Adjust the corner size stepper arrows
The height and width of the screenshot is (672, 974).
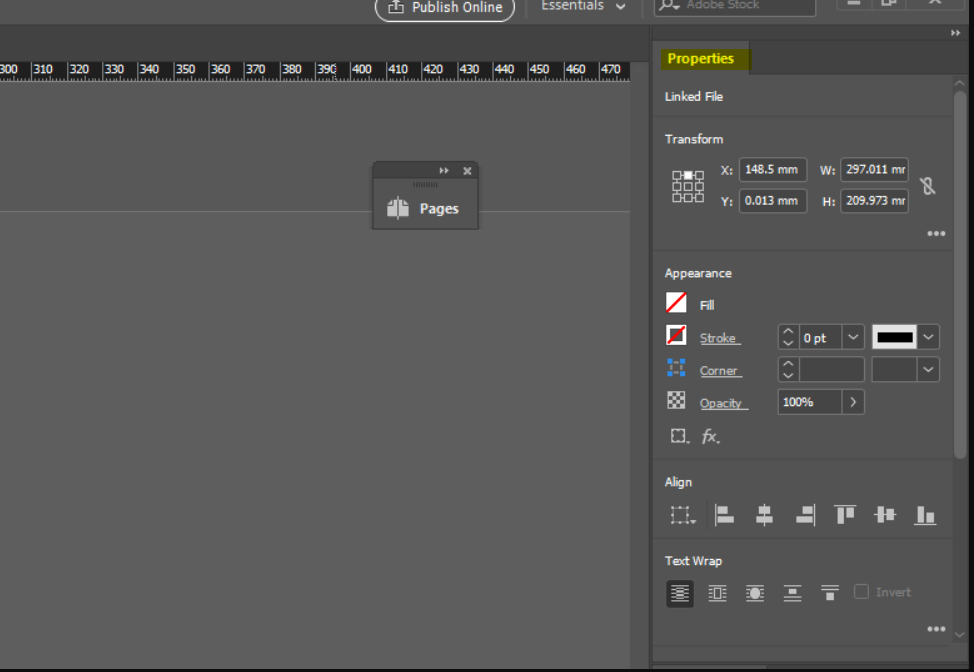pyautogui.click(x=788, y=370)
